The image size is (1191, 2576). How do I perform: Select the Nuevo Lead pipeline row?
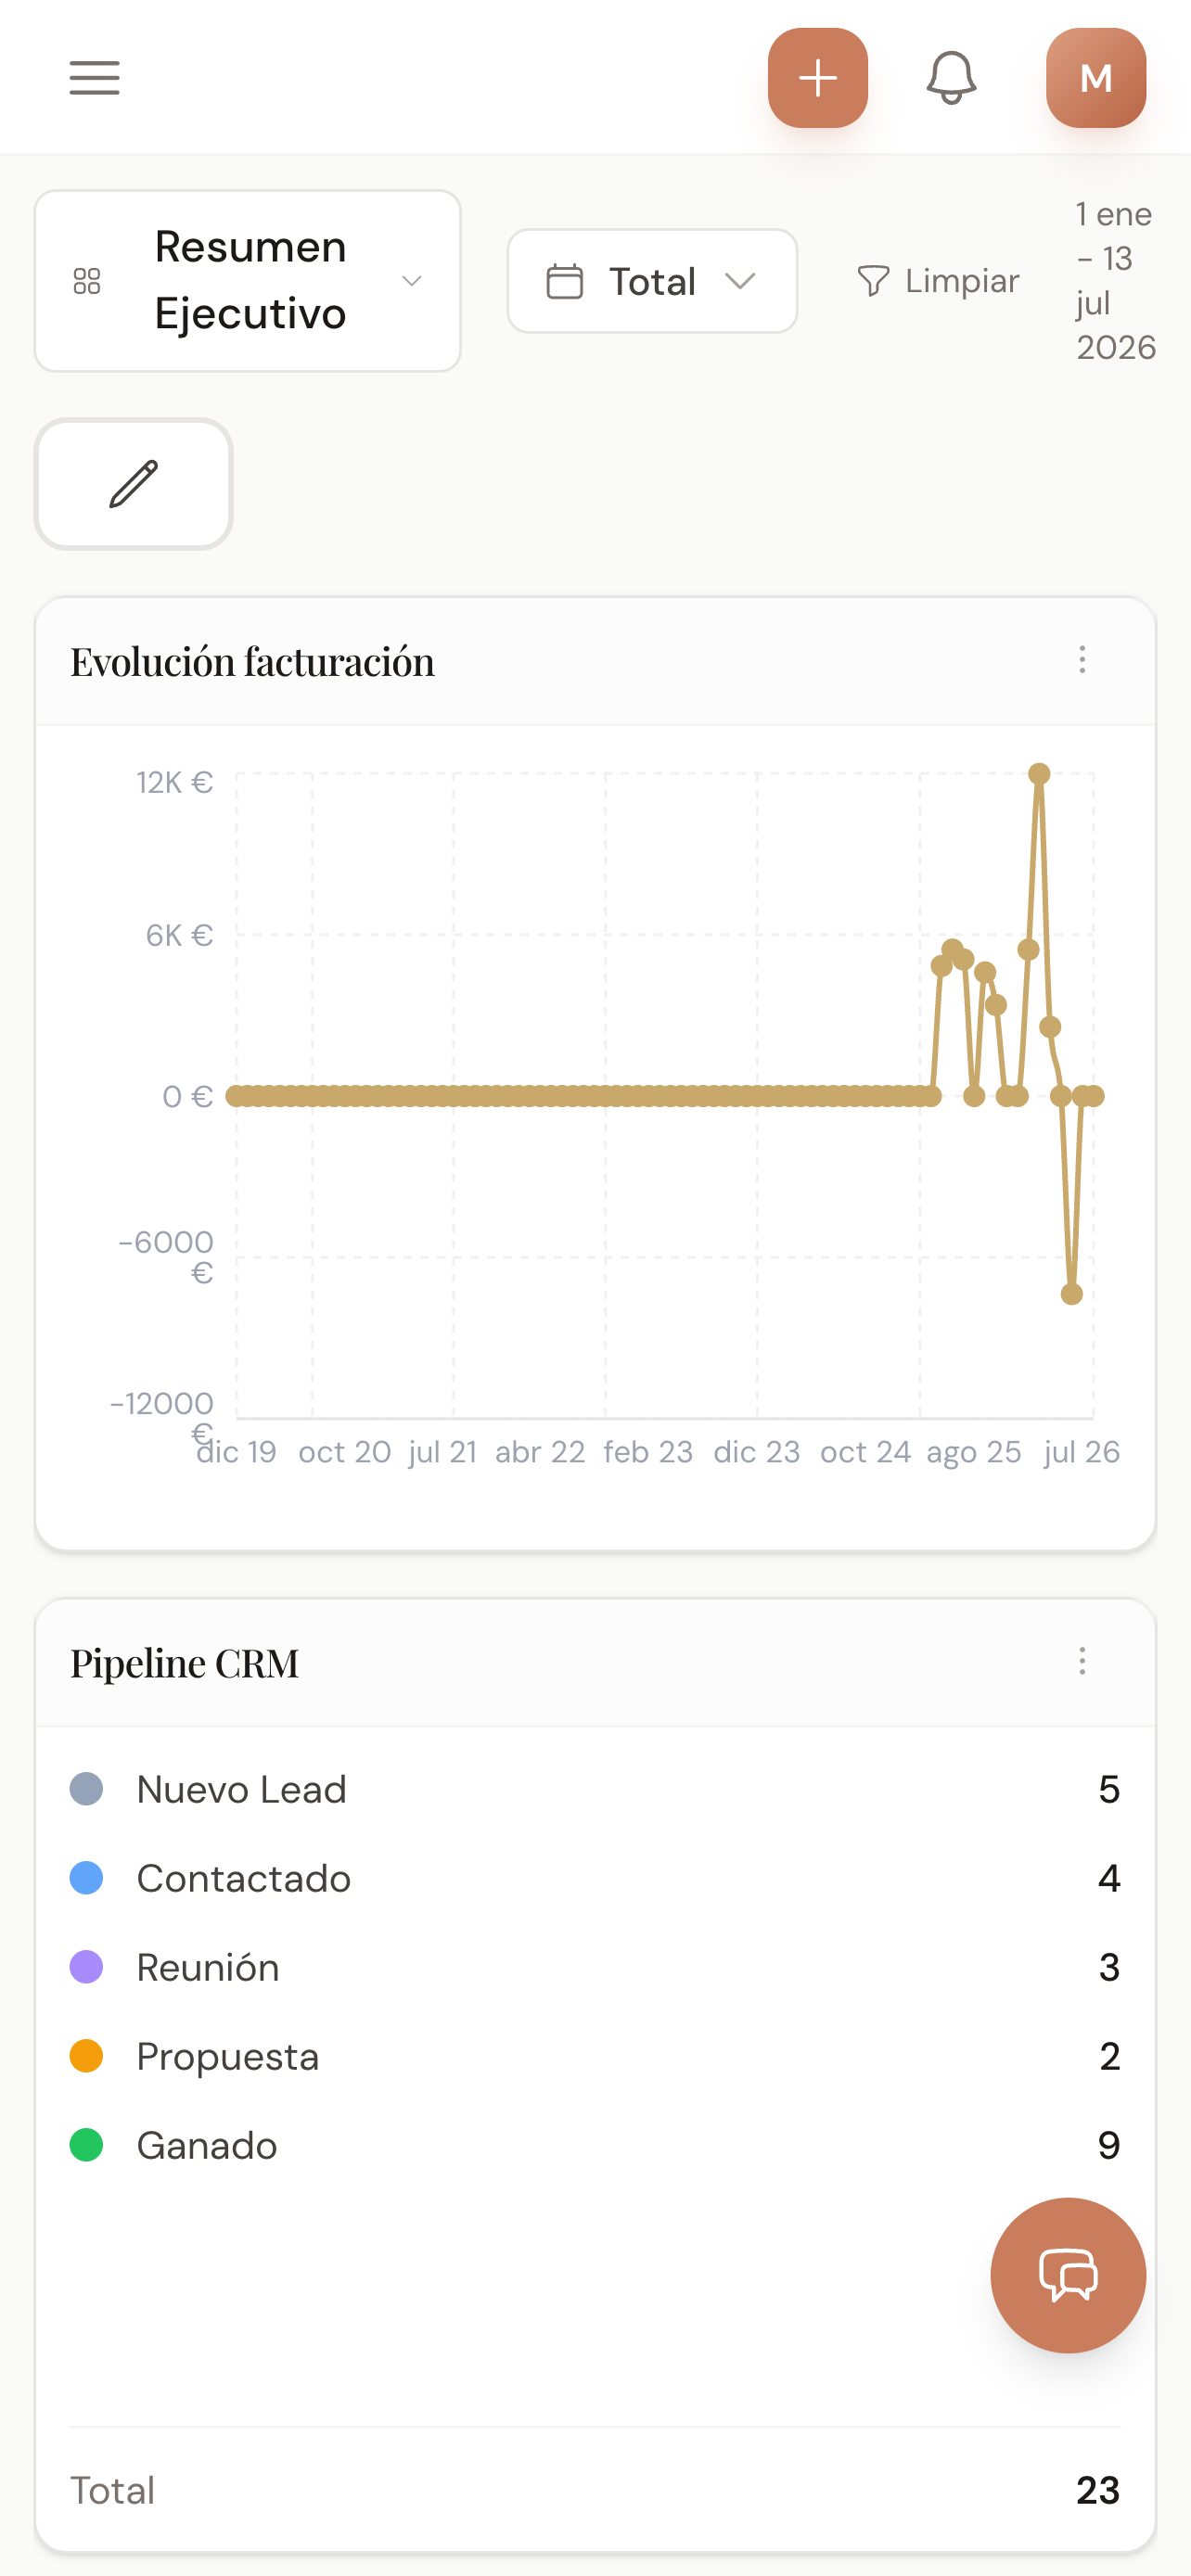click(x=595, y=1789)
